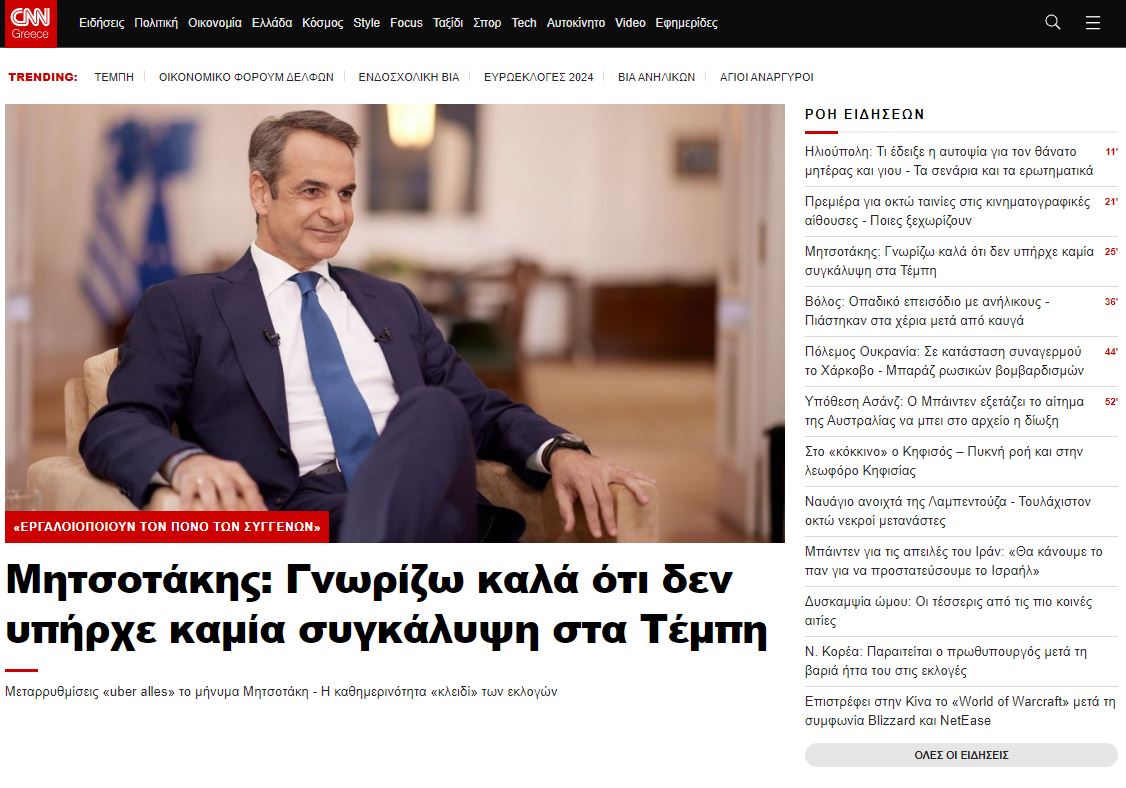Open the search magnifier icon
Screen dimensions: 1126x788
(1053, 22)
